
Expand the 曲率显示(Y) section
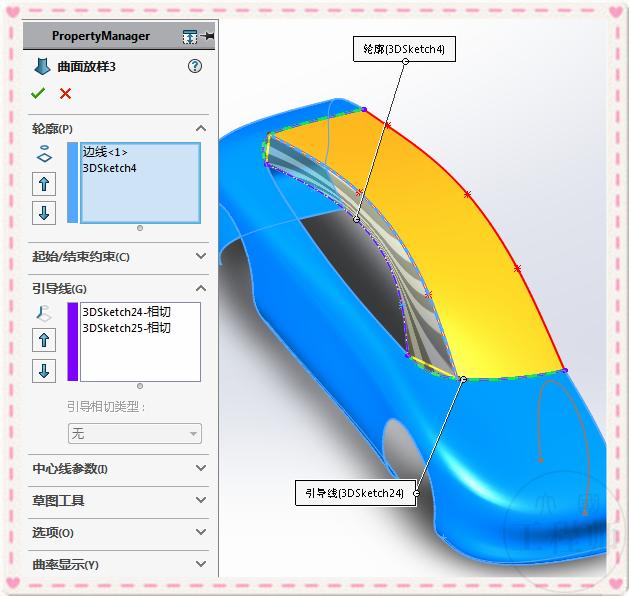coord(201,564)
